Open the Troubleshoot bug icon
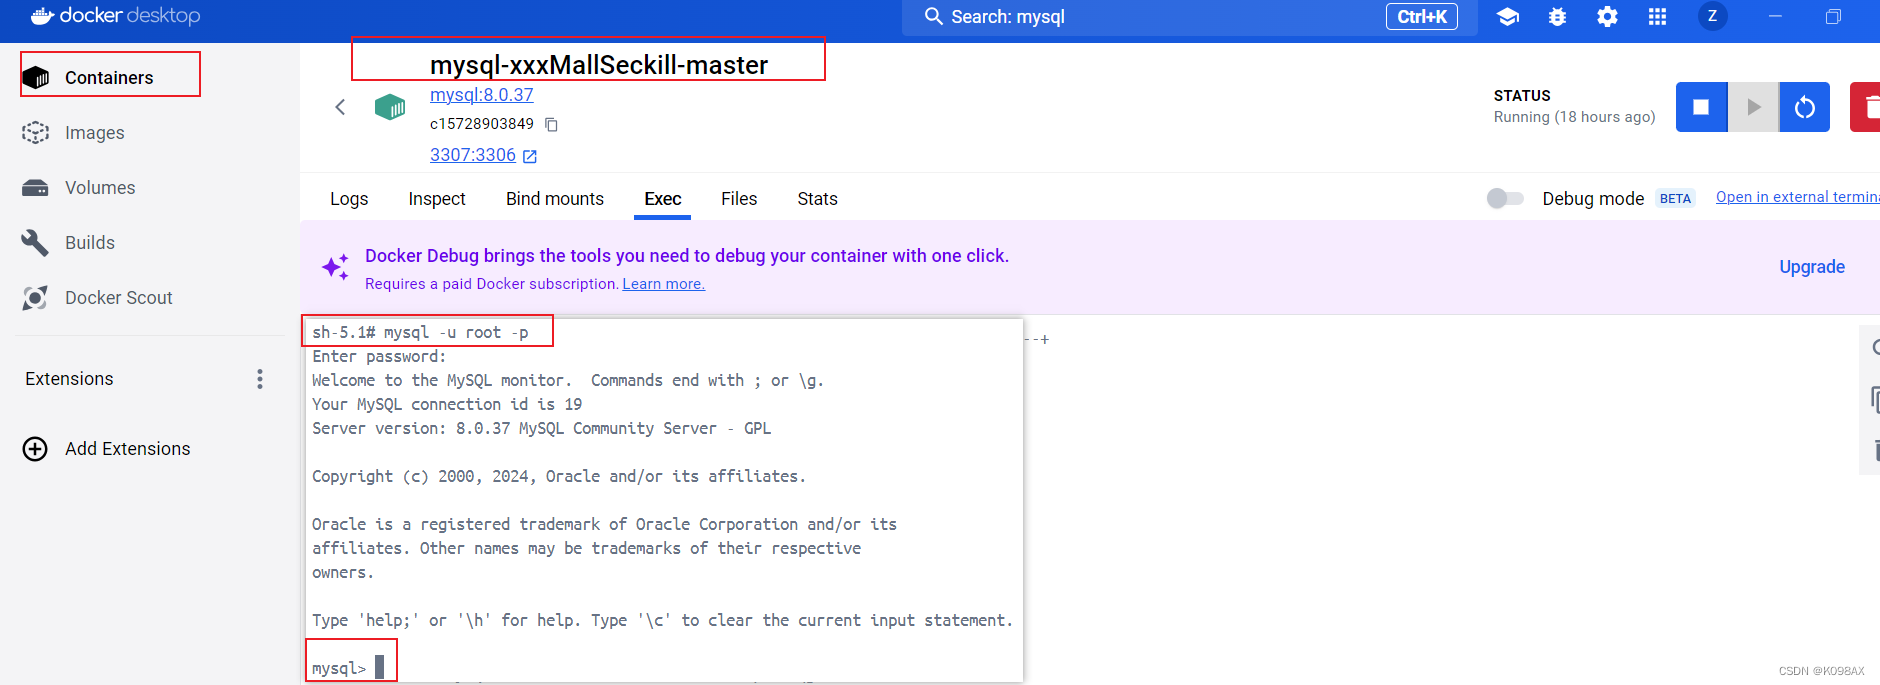The width and height of the screenshot is (1880, 685). coord(1557,17)
